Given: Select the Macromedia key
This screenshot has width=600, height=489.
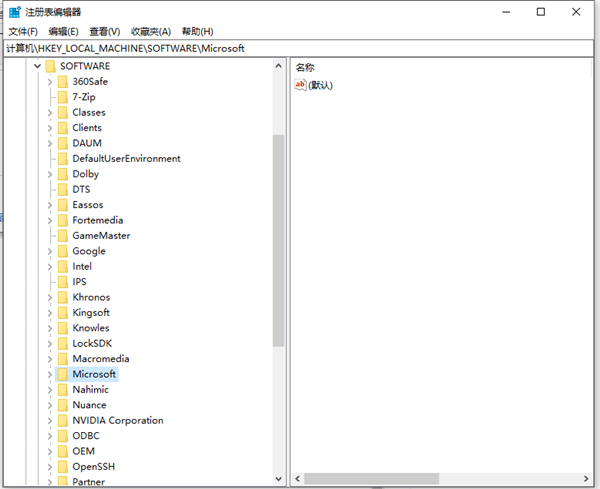Looking at the screenshot, I should click(x=100, y=359).
